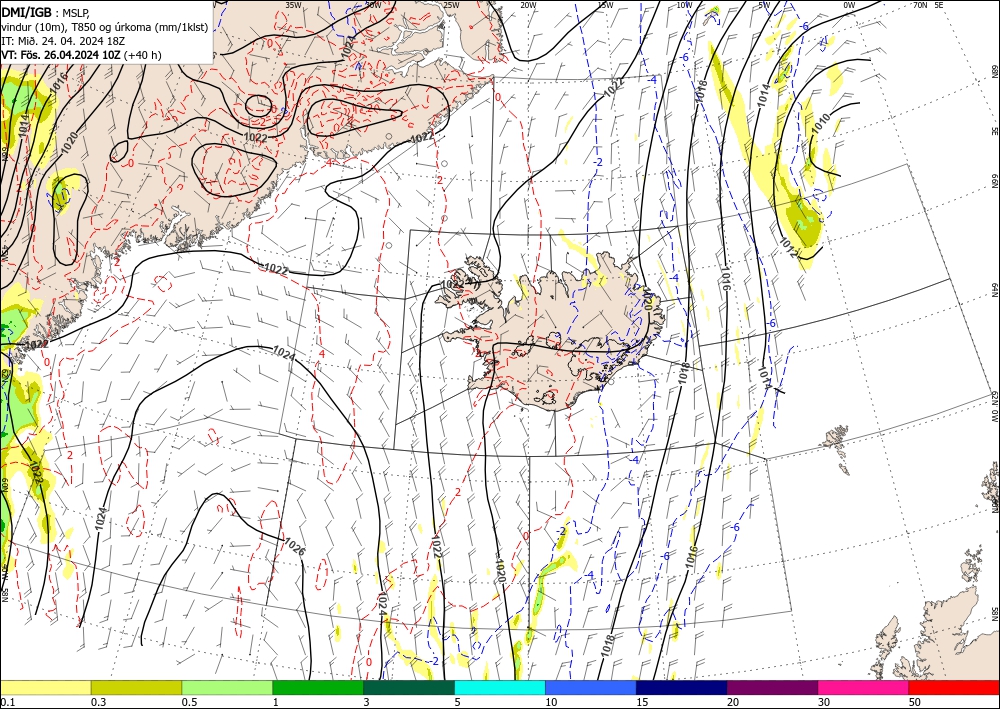Click the light green 0.5 legend swatch

(x=227, y=687)
